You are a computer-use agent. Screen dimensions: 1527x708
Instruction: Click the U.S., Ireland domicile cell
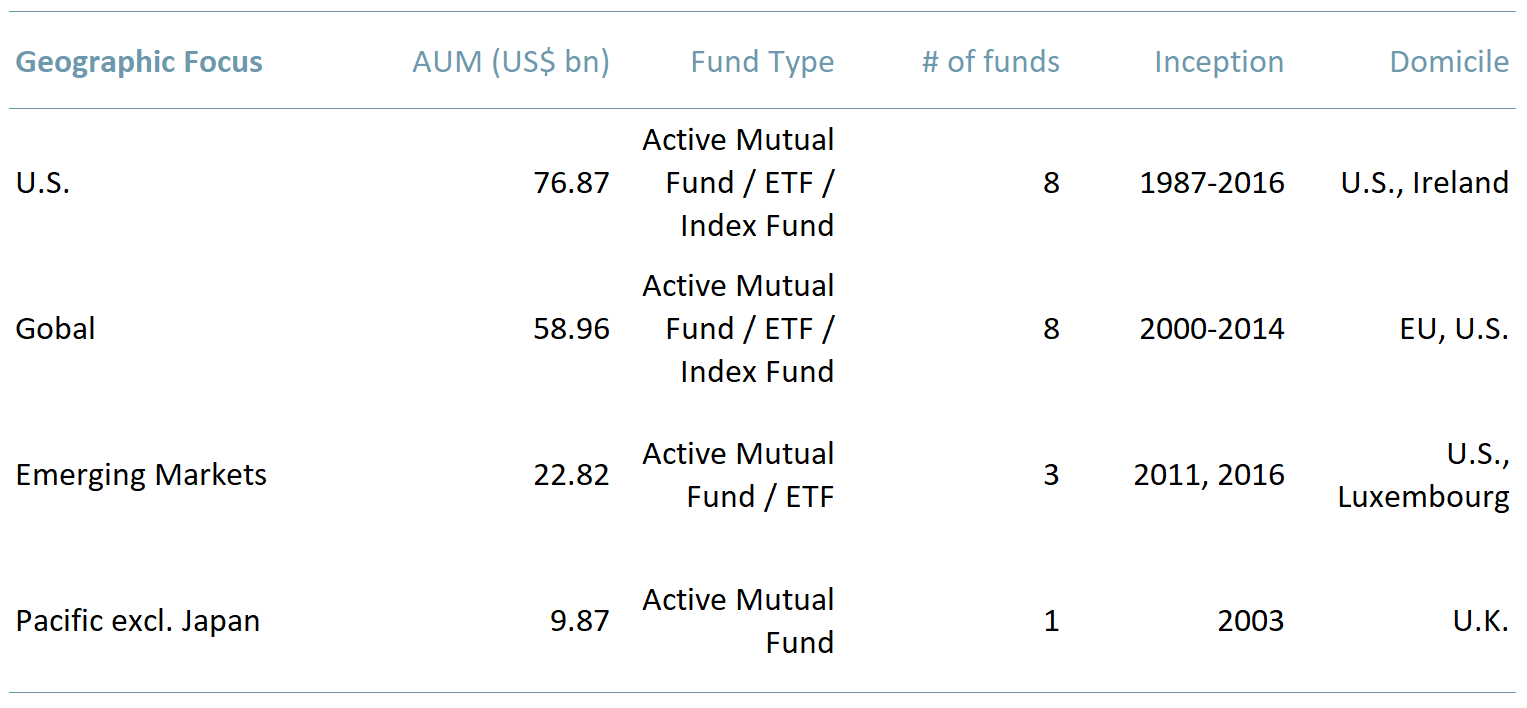pos(1424,183)
